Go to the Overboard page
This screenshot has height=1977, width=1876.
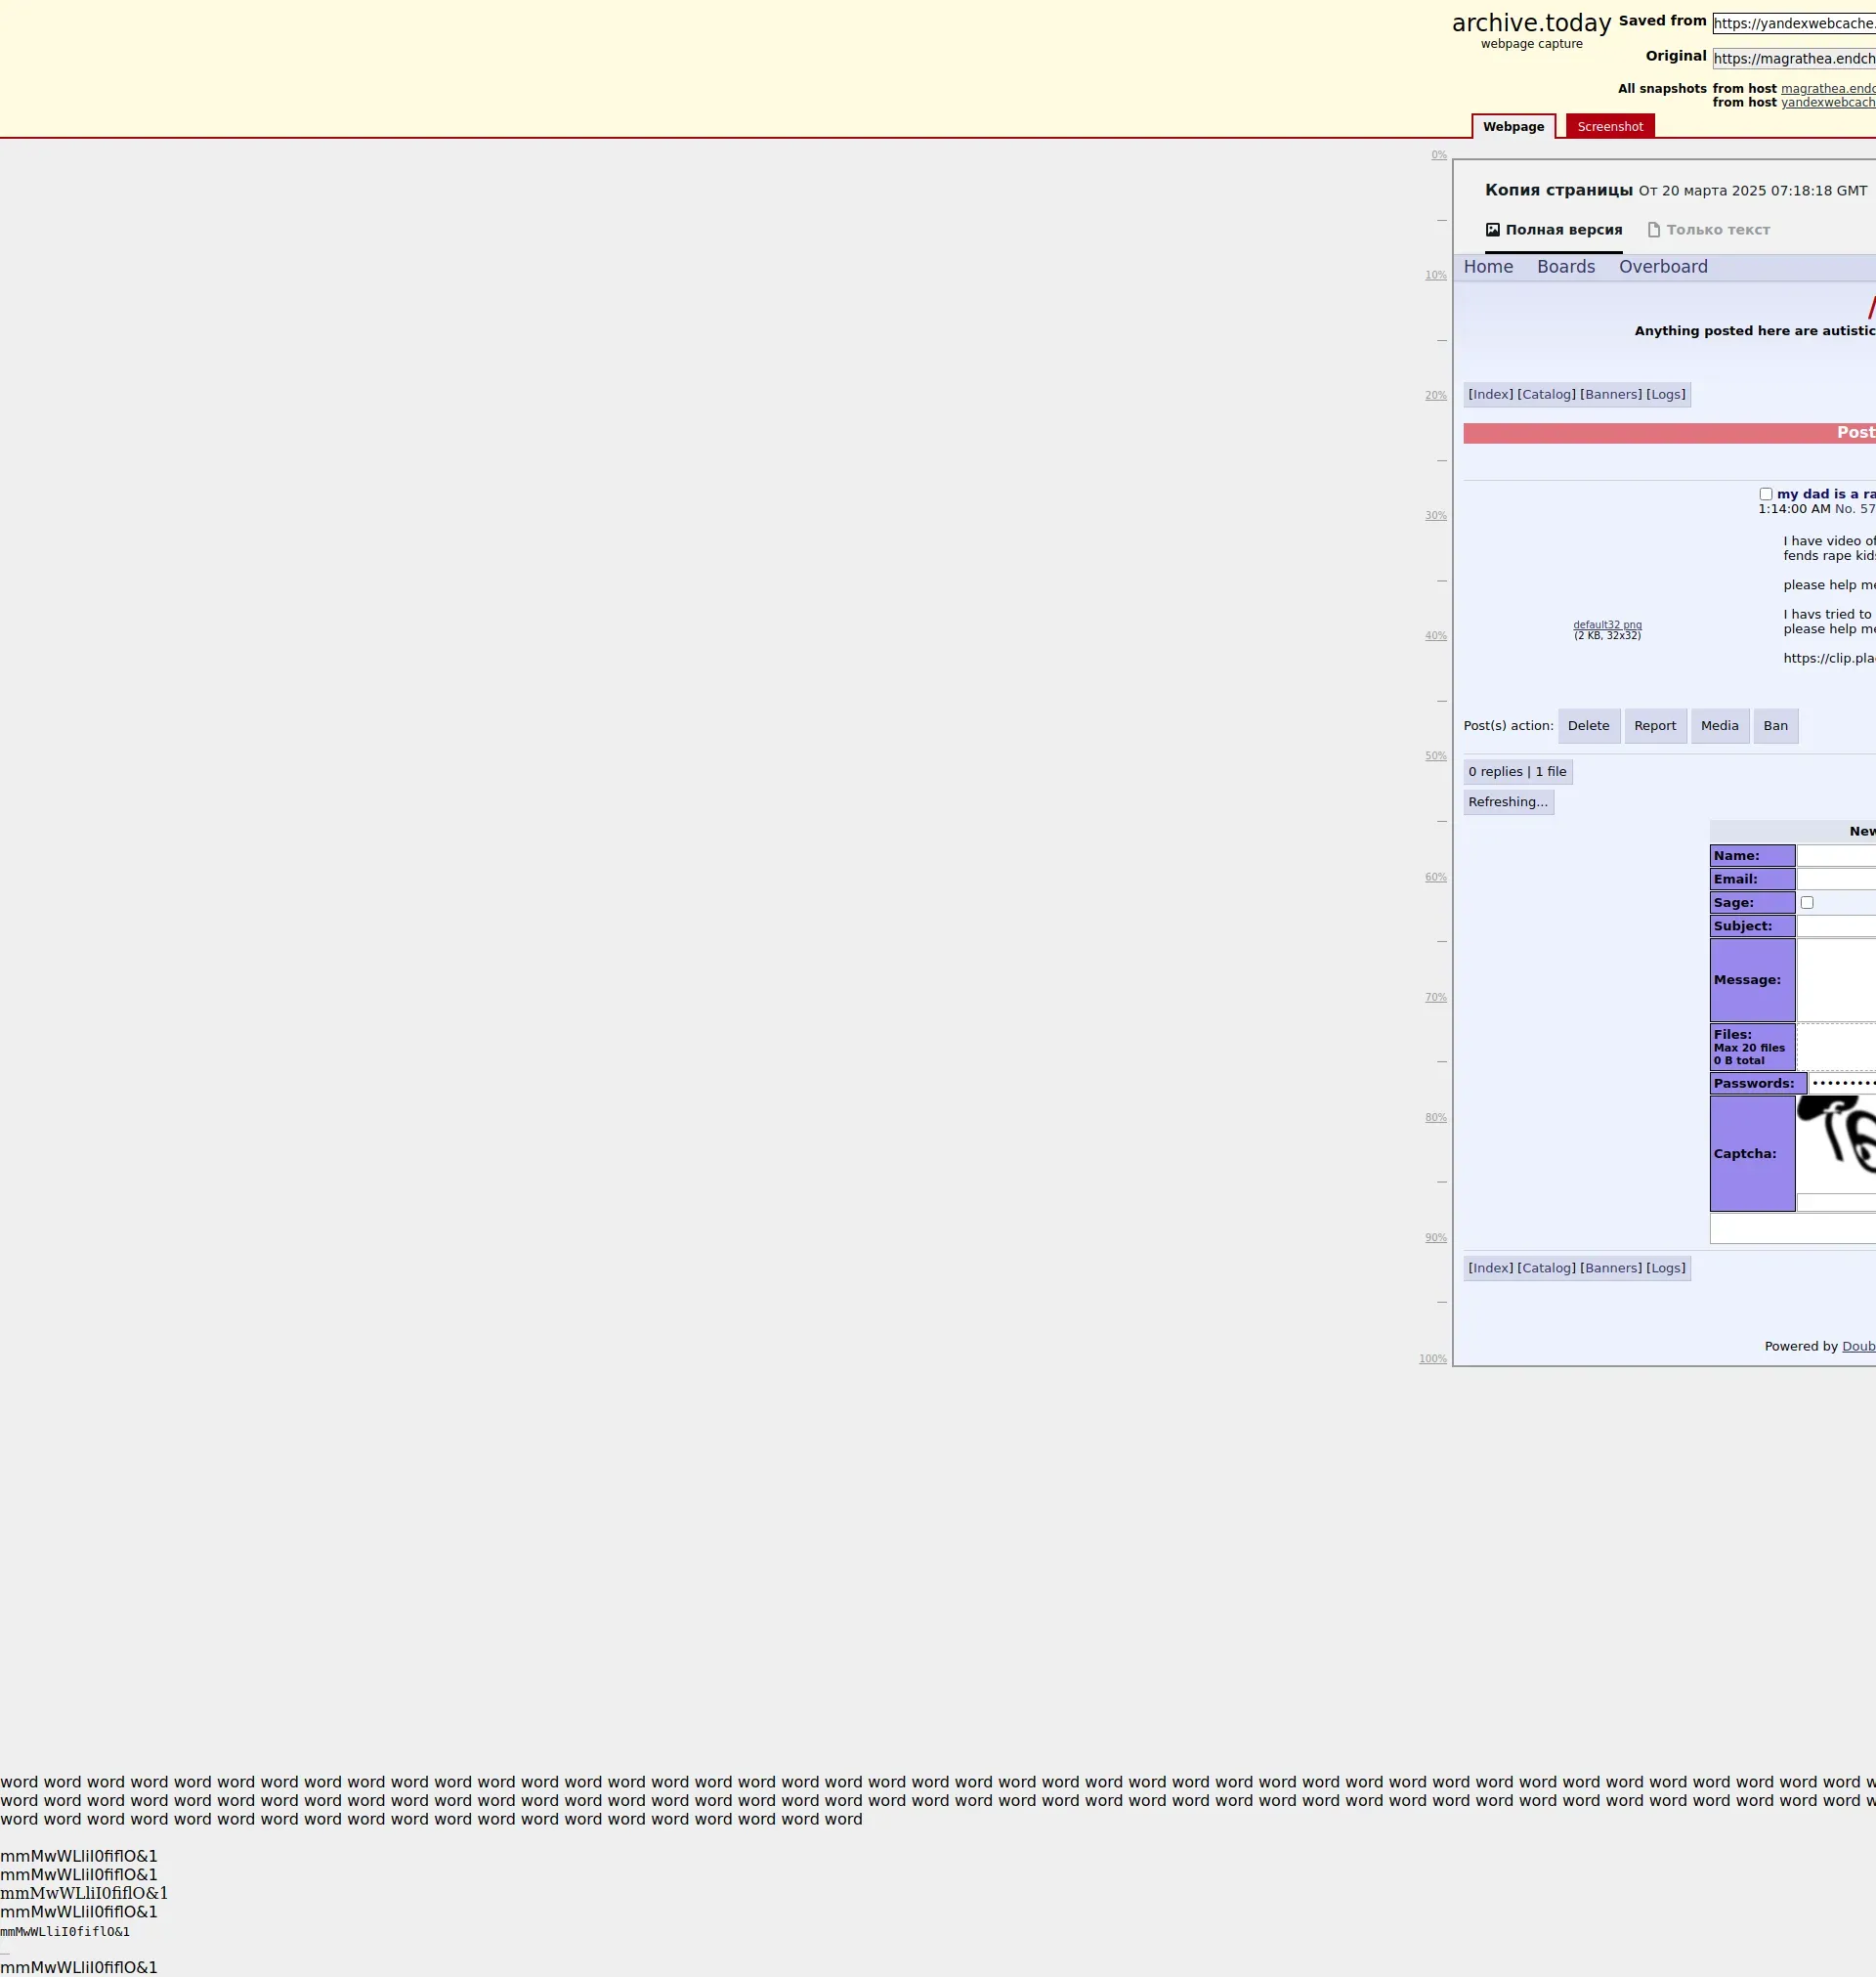[x=1662, y=267]
